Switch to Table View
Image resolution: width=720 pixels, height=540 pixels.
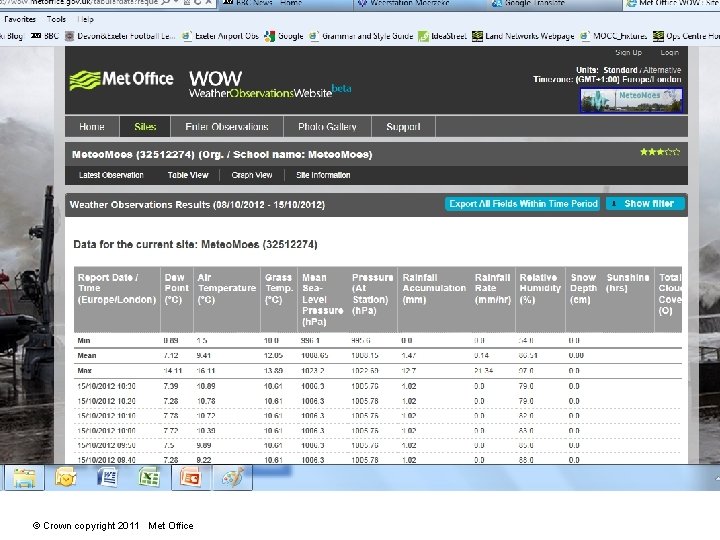[188, 175]
